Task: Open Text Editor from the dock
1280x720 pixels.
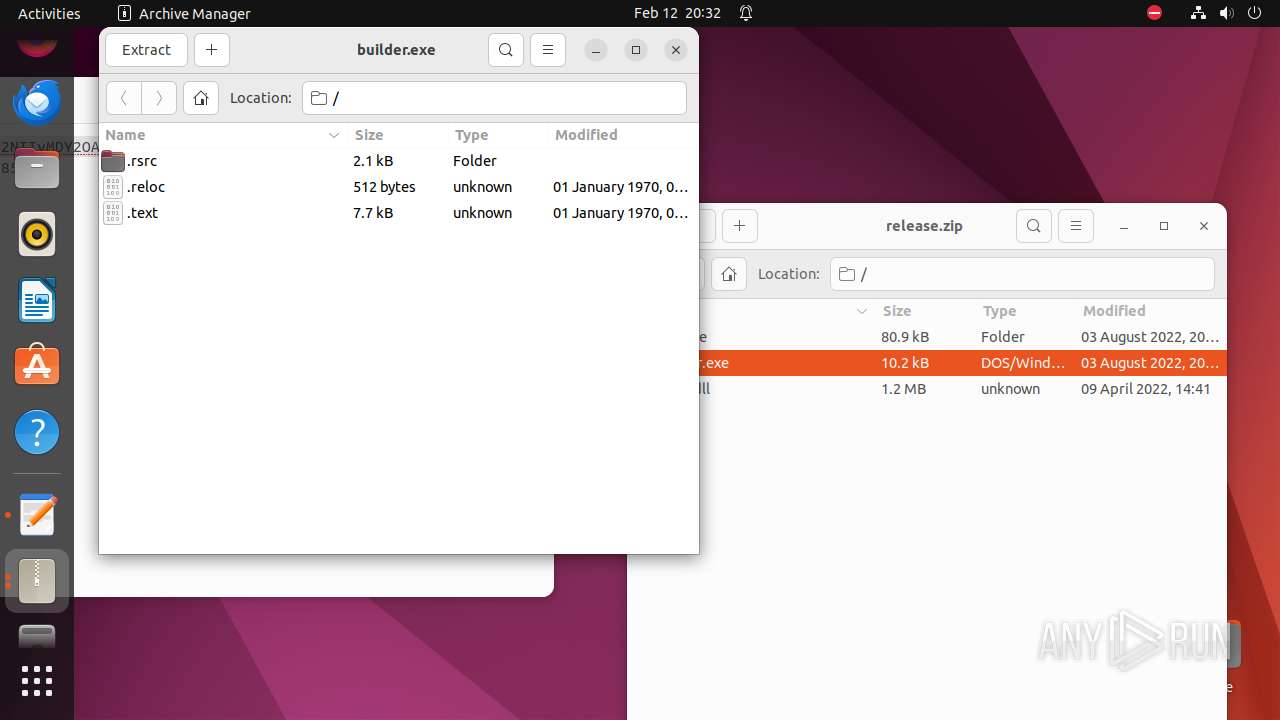Action: click(37, 515)
